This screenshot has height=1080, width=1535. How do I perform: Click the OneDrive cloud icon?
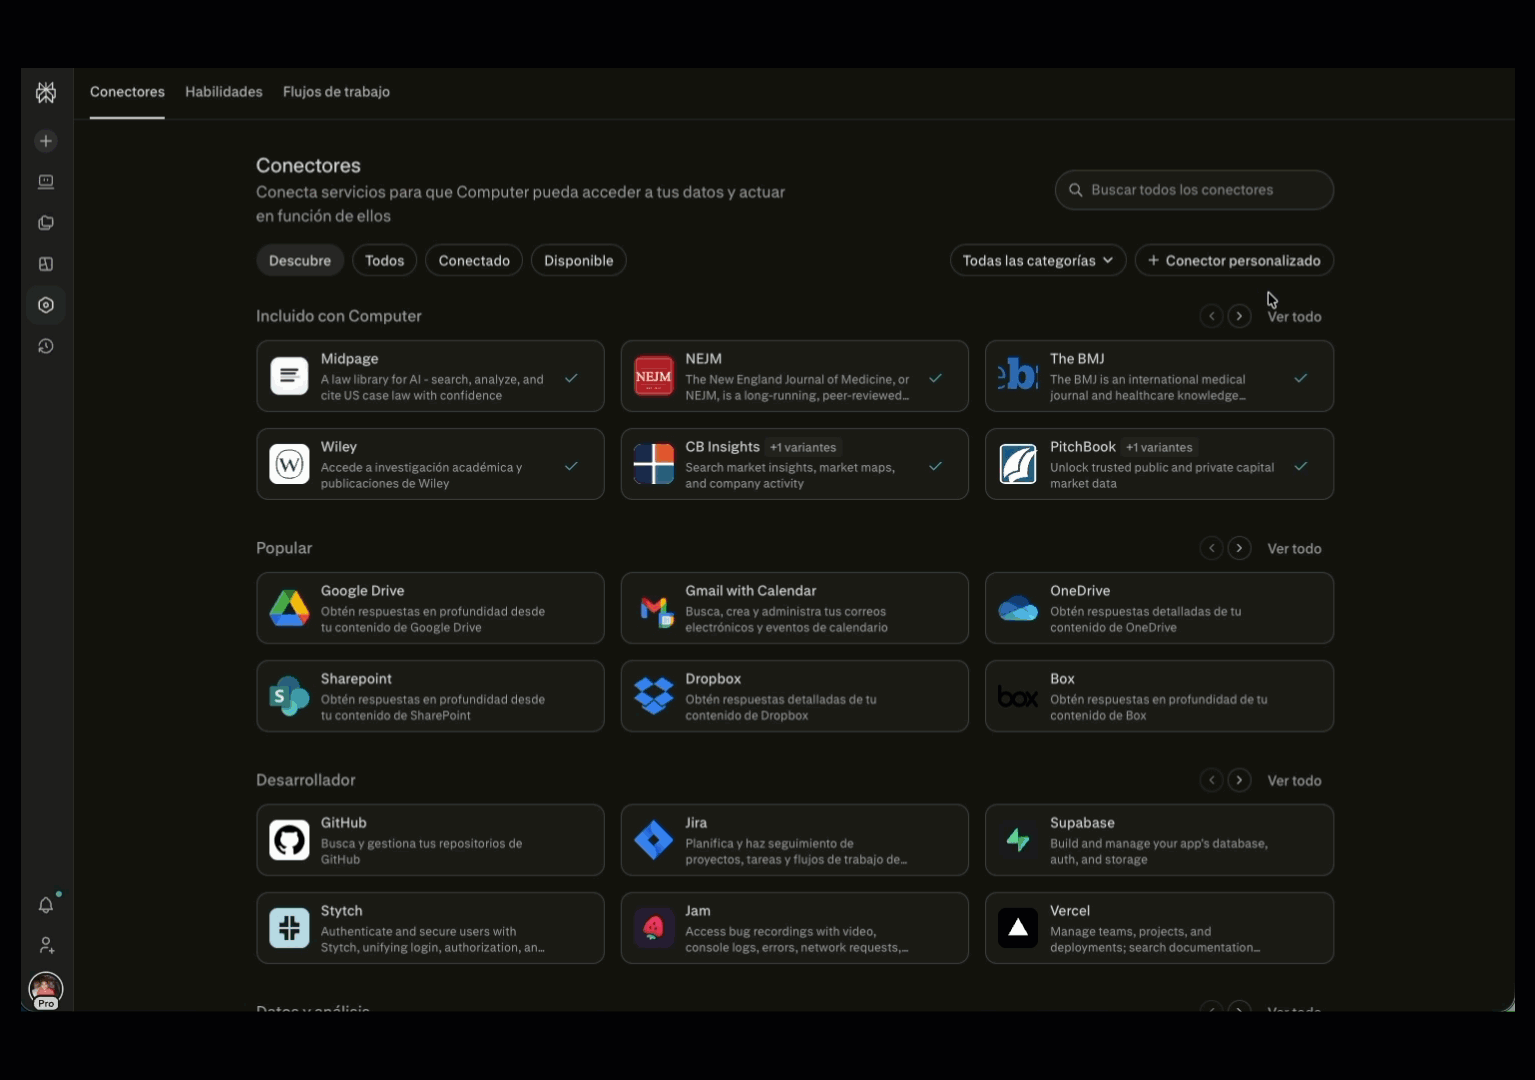tap(1018, 608)
